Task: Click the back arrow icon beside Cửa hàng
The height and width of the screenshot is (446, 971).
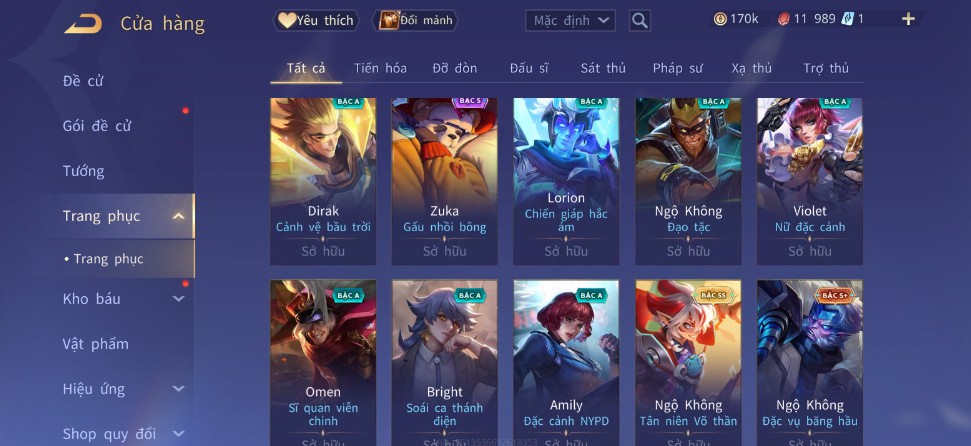Action: (83, 24)
